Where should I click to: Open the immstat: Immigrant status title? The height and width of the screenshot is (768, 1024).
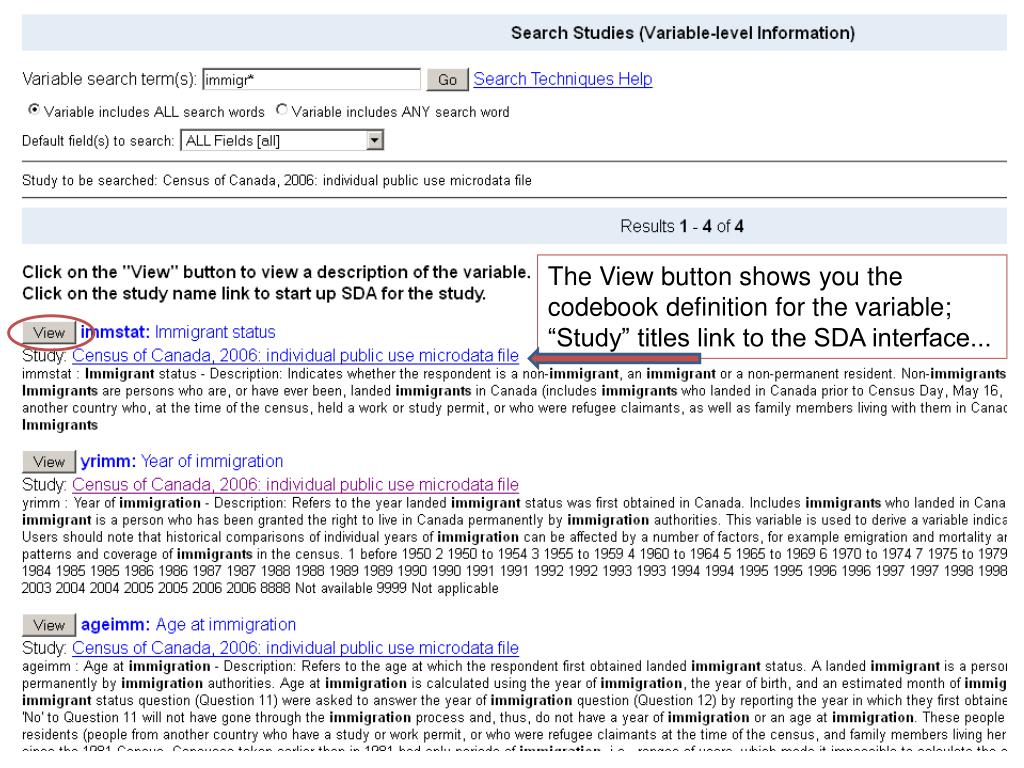pos(178,332)
